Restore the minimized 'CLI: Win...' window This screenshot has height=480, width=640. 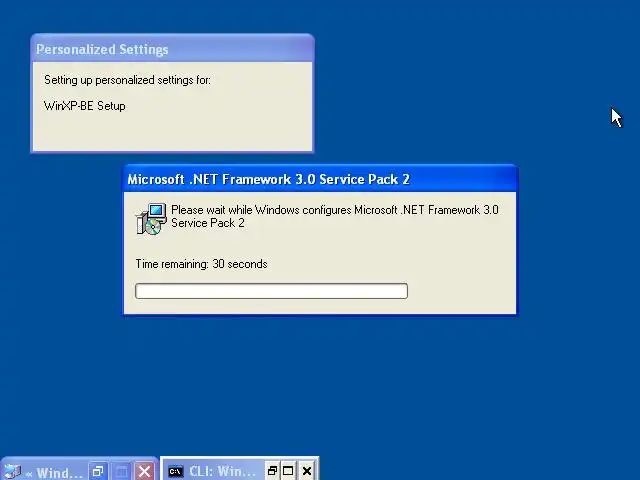coord(272,471)
